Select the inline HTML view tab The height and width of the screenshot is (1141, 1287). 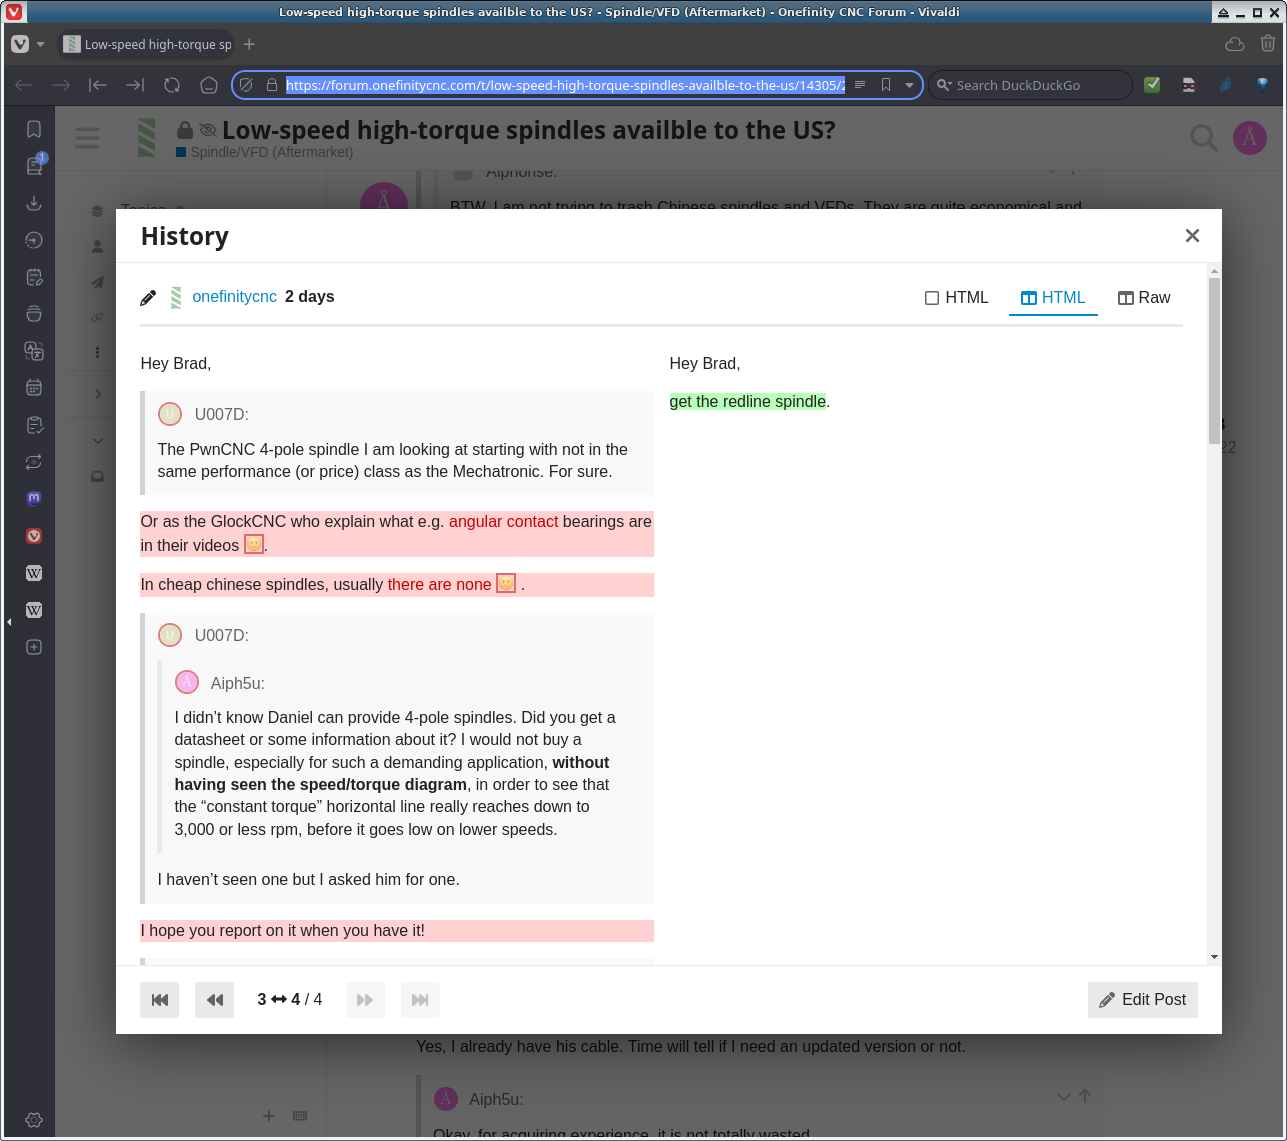click(x=957, y=298)
